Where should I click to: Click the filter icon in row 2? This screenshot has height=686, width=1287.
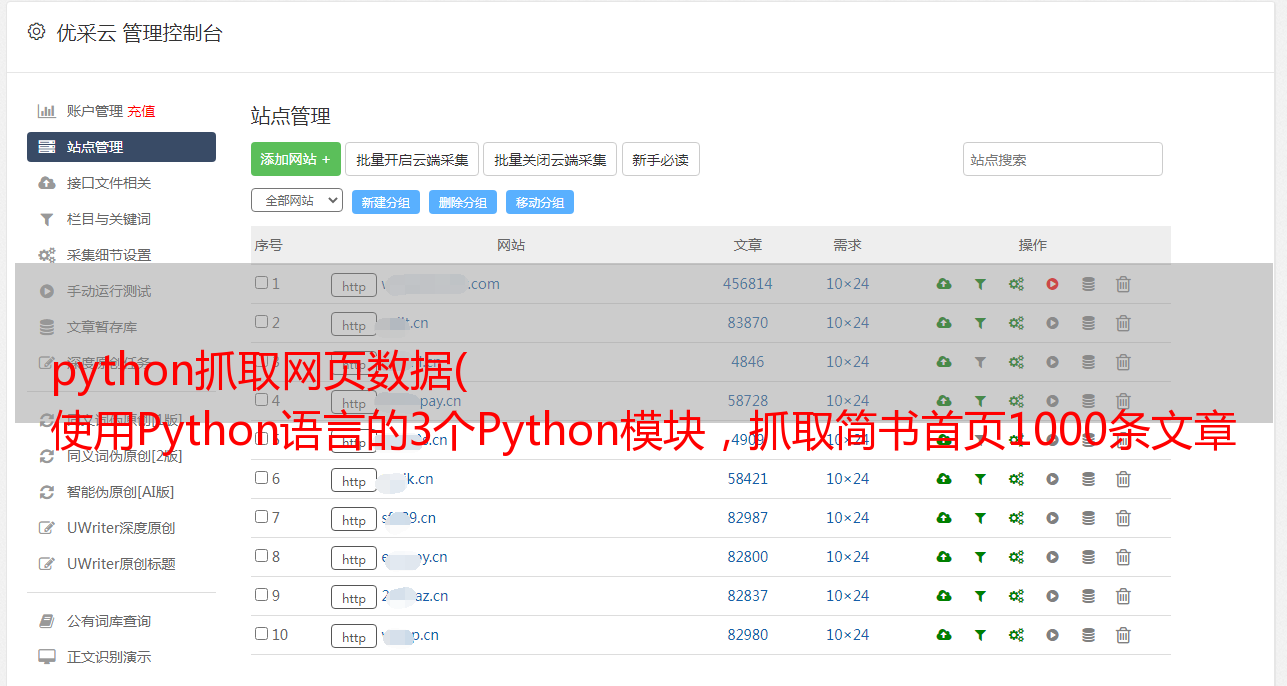pyautogui.click(x=980, y=323)
